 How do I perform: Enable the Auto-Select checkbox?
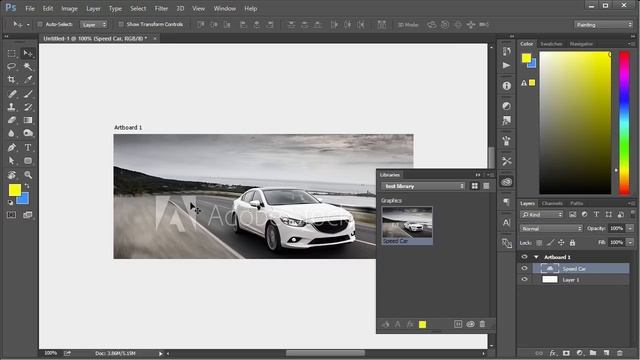click(40, 24)
